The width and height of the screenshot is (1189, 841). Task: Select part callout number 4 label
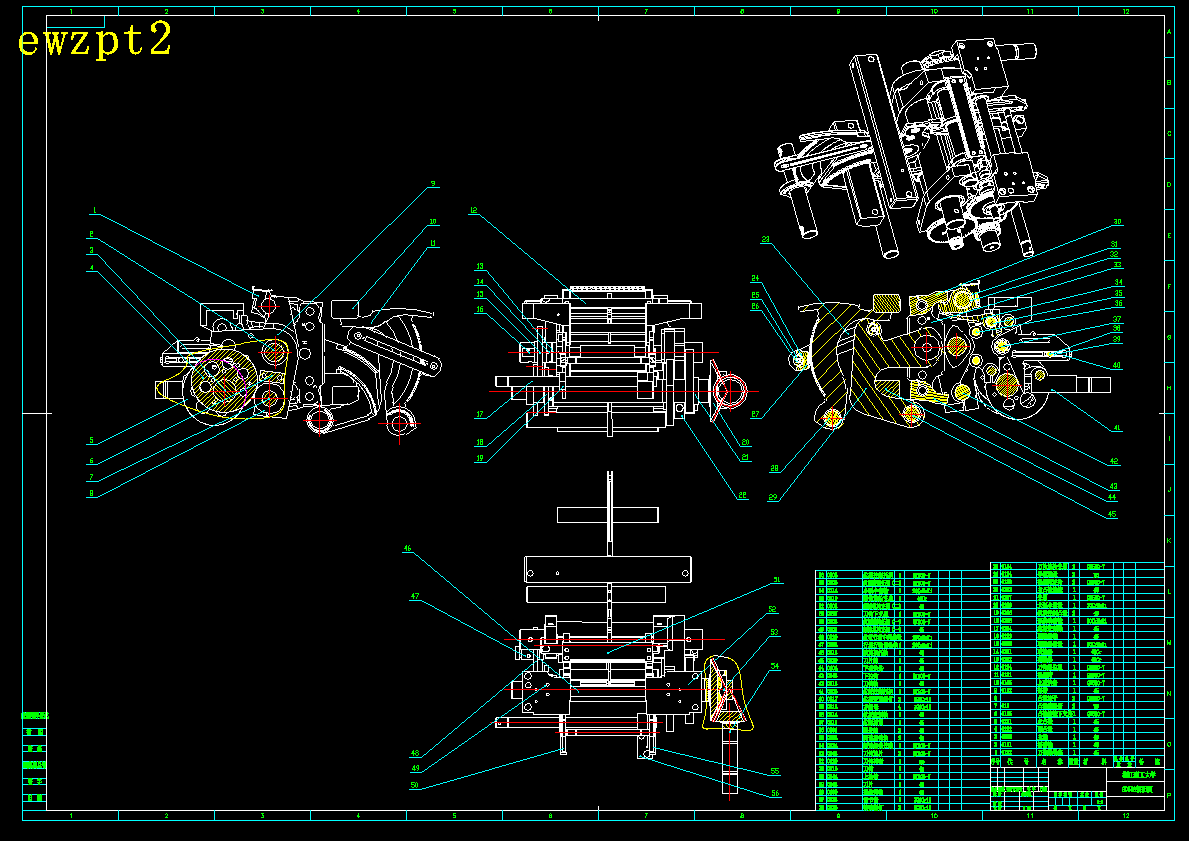[92, 268]
